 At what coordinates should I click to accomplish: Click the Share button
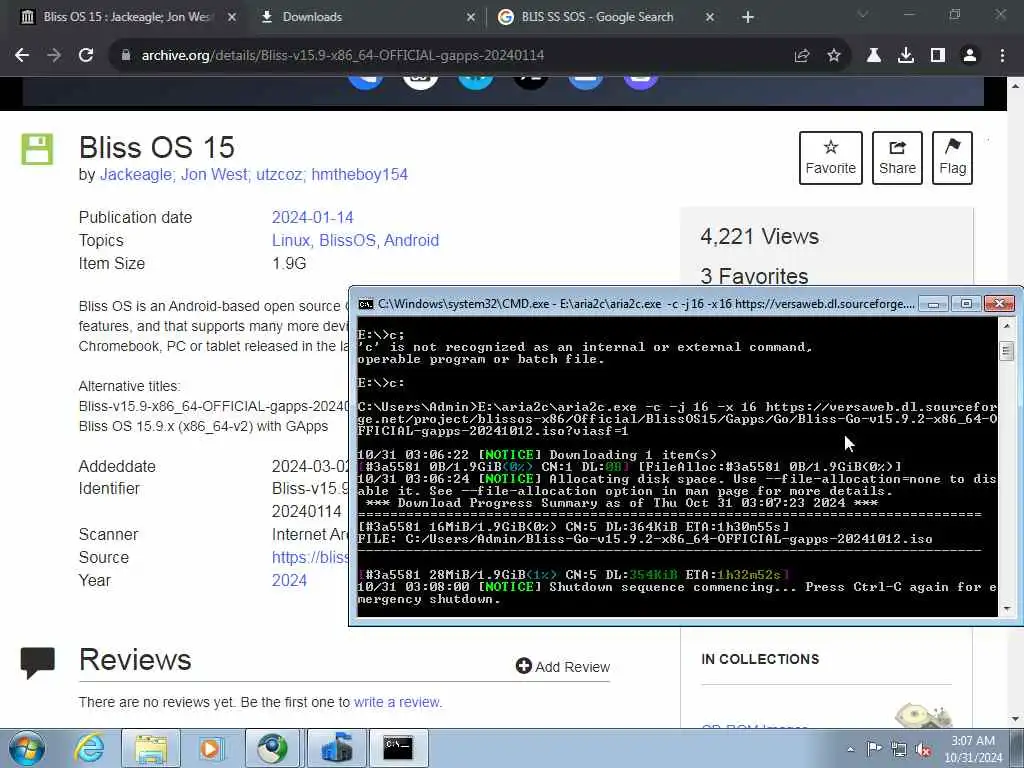897,158
